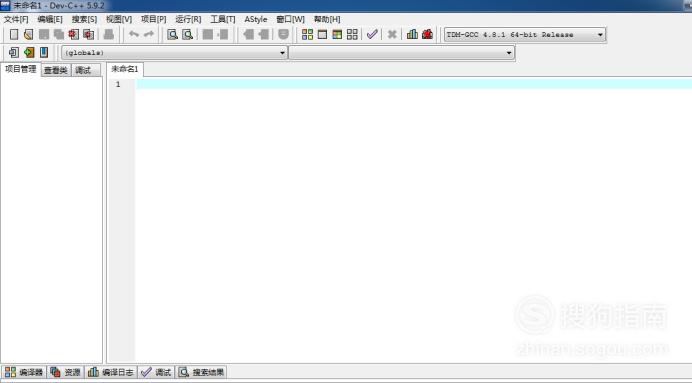This screenshot has height=383, width=692.
Task: Open the Replace search icon
Action: (188, 34)
